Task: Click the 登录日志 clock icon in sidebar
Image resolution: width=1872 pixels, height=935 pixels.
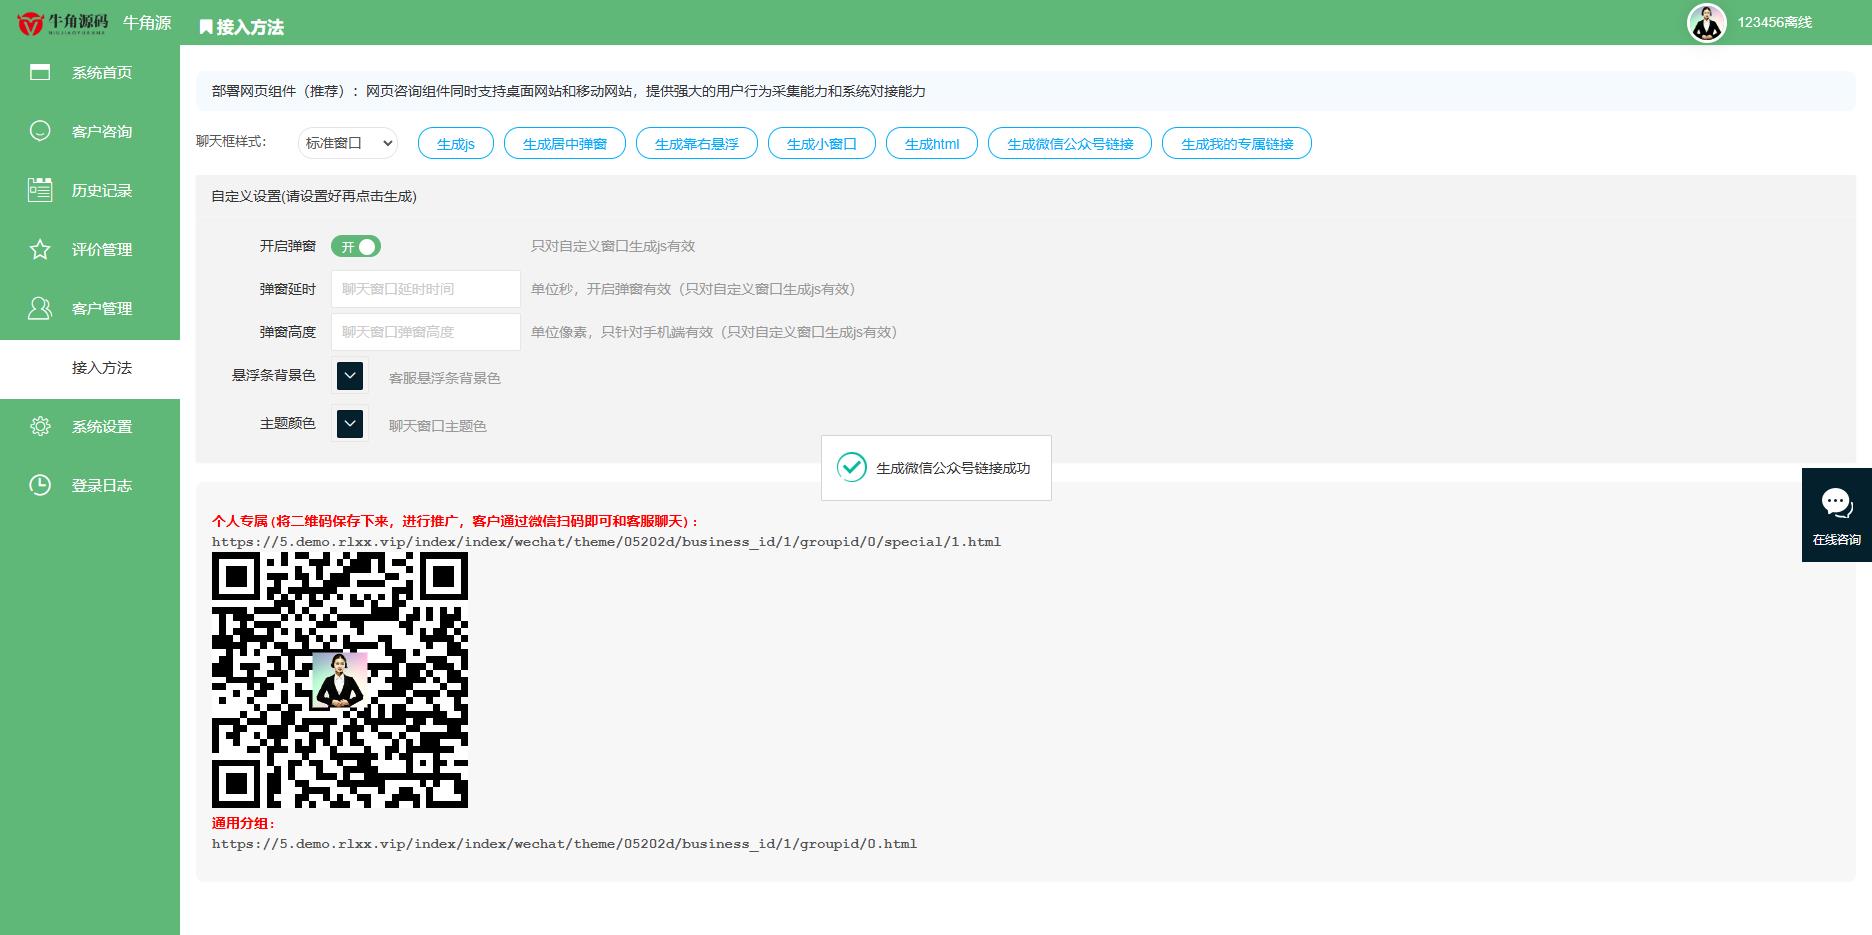Action: [40, 485]
